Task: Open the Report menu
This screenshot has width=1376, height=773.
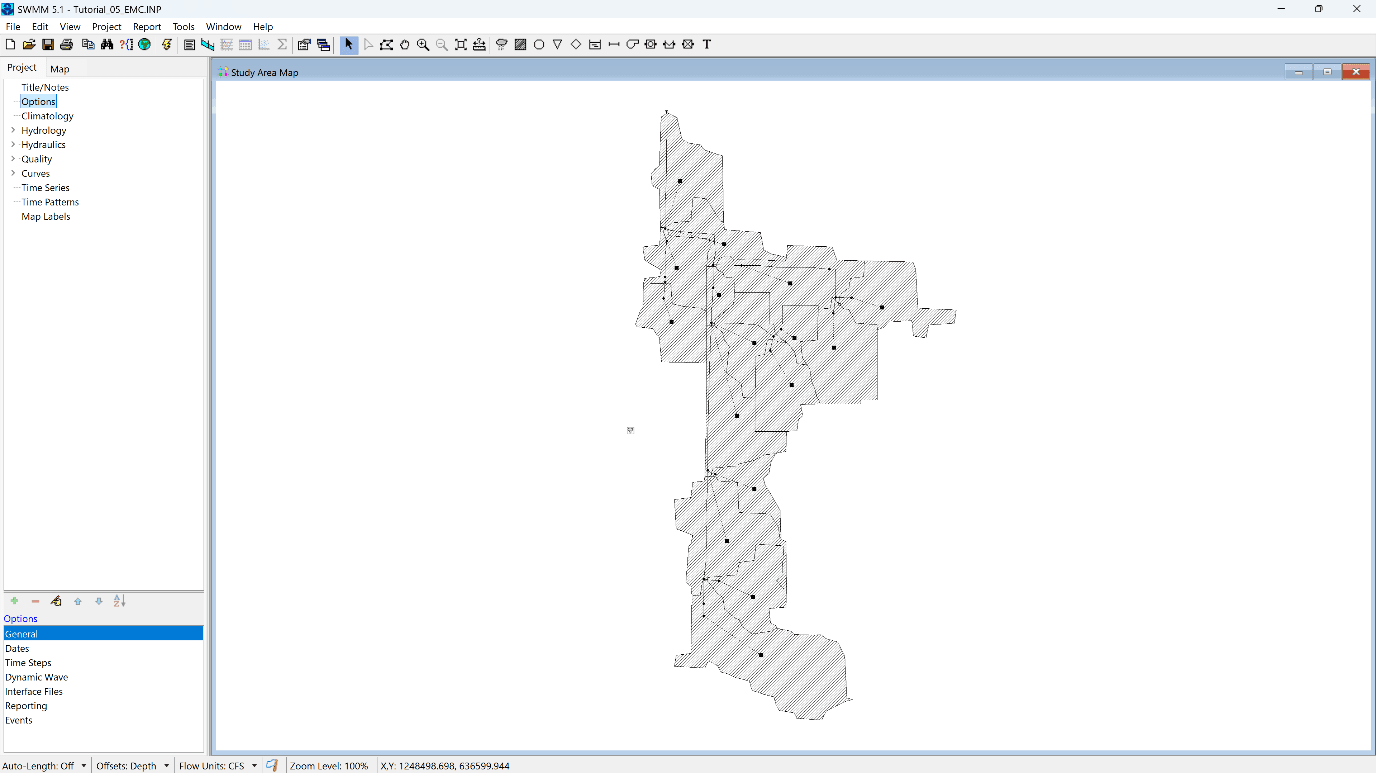Action: pyautogui.click(x=147, y=26)
